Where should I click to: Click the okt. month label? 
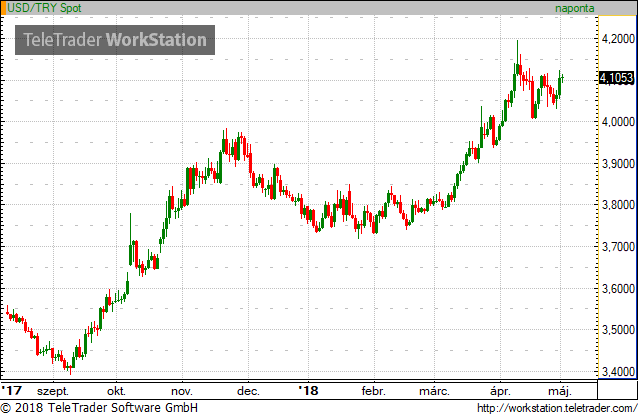116,391
